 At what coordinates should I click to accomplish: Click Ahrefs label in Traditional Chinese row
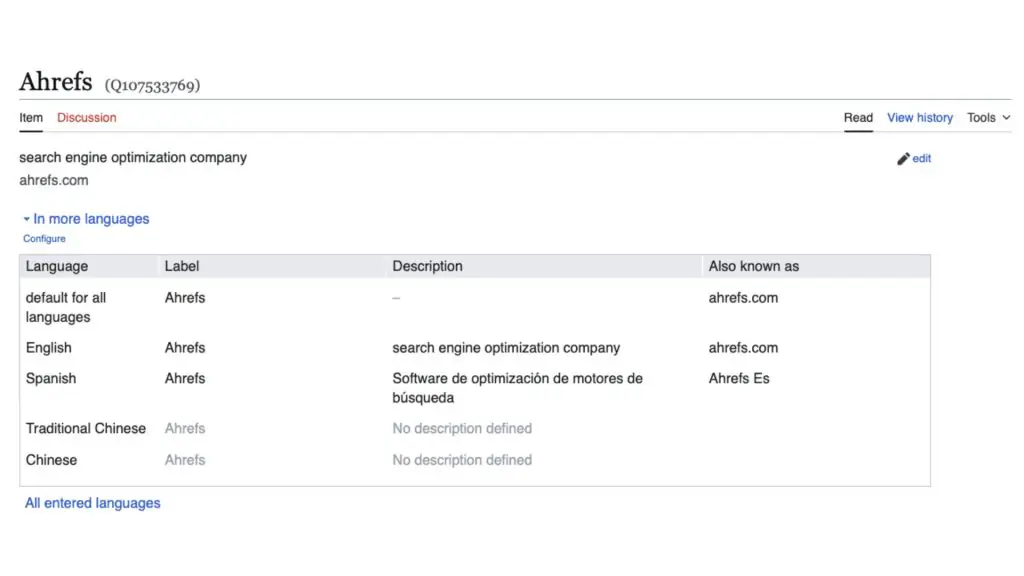[x=185, y=428]
